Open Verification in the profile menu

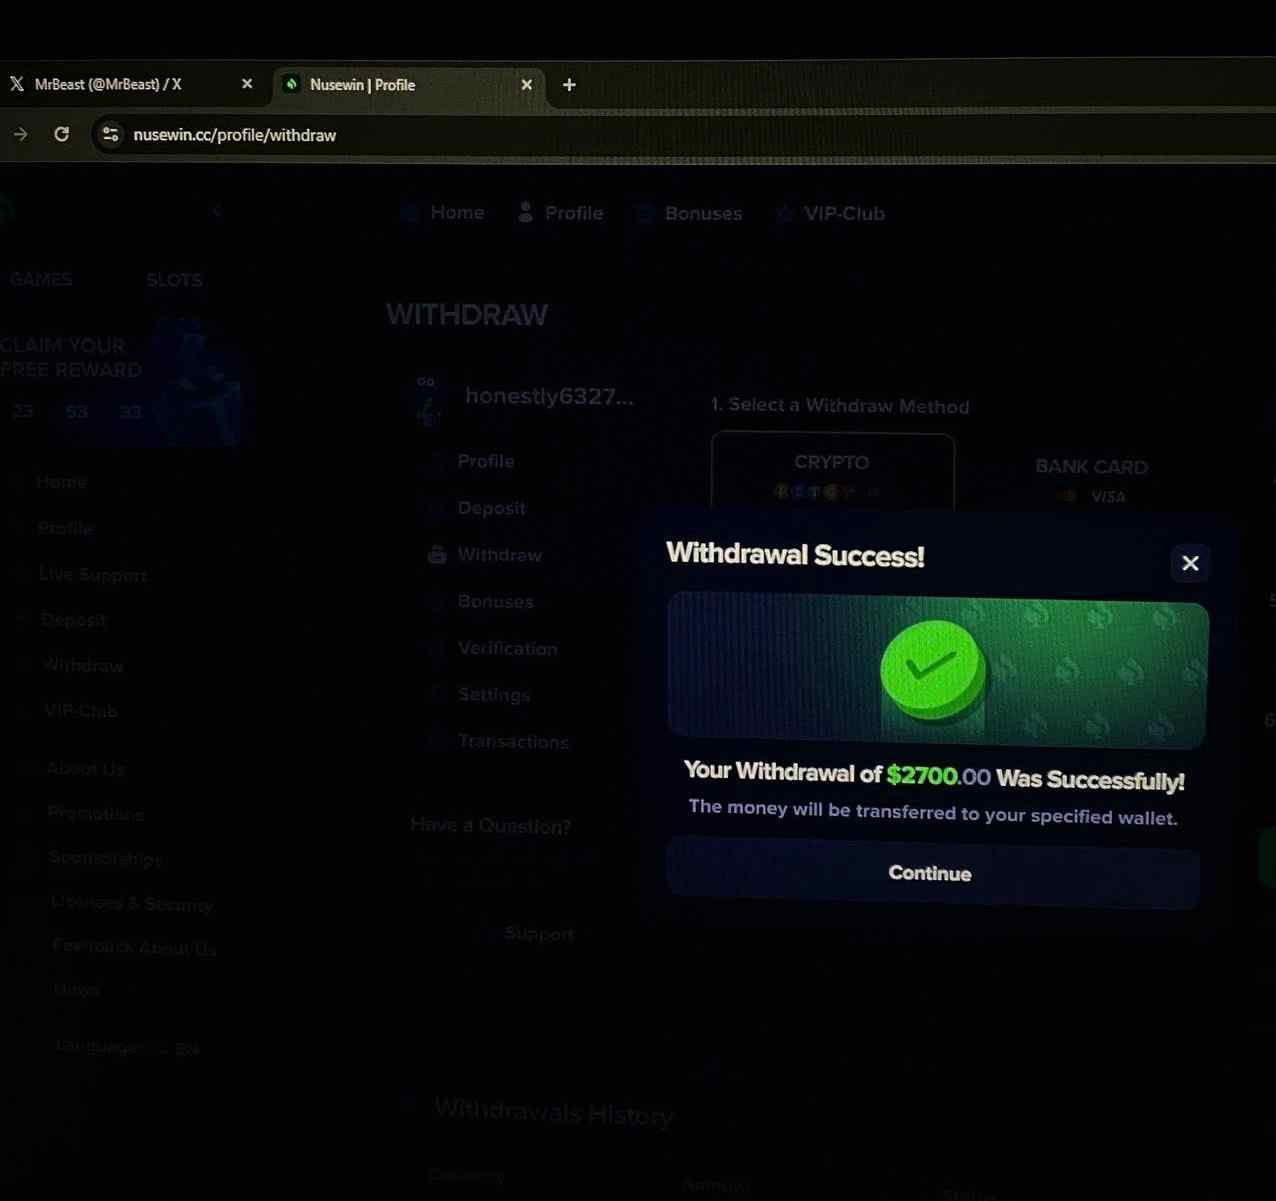[x=507, y=648]
